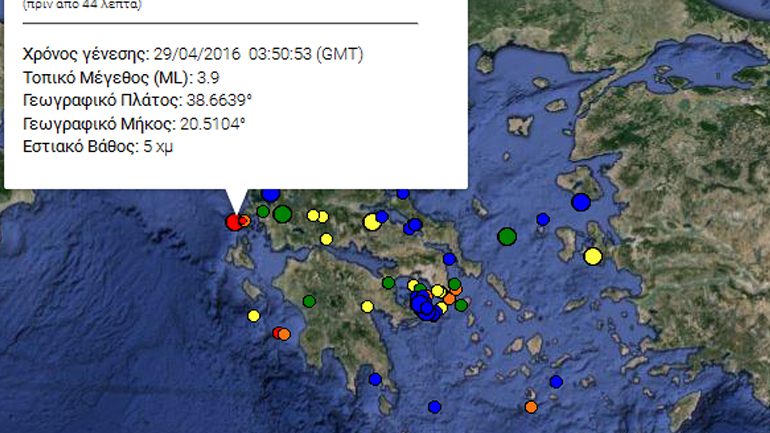Image resolution: width=770 pixels, height=433 pixels.
Task: Click the large red earthquake marker under the popup pointer
Action: click(x=234, y=222)
